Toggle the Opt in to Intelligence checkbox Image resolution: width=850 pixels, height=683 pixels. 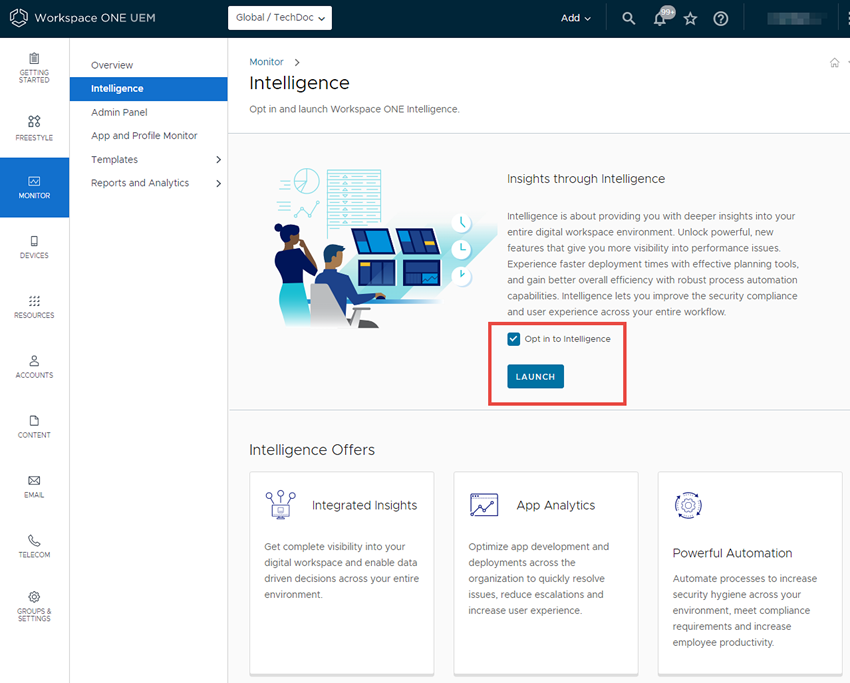[x=513, y=339]
